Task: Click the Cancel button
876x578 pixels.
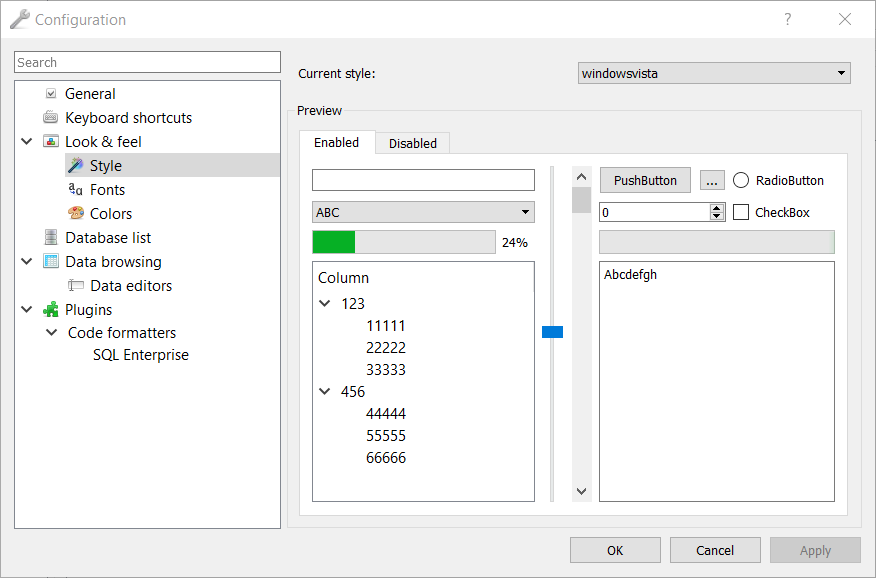Action: click(715, 551)
